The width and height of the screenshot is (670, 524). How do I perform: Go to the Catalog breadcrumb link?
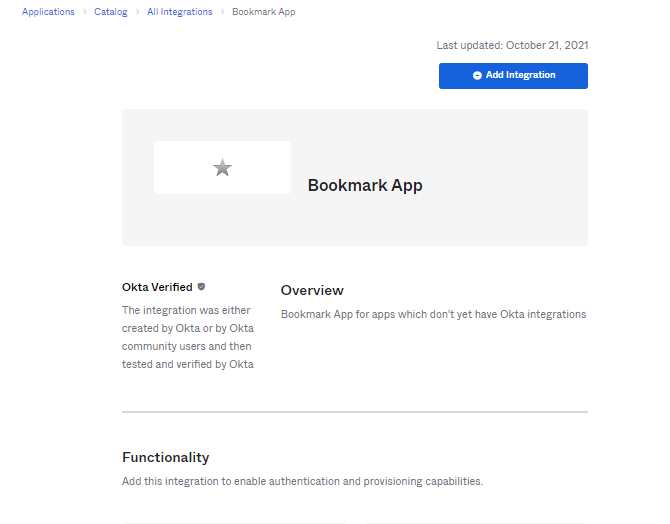point(110,12)
